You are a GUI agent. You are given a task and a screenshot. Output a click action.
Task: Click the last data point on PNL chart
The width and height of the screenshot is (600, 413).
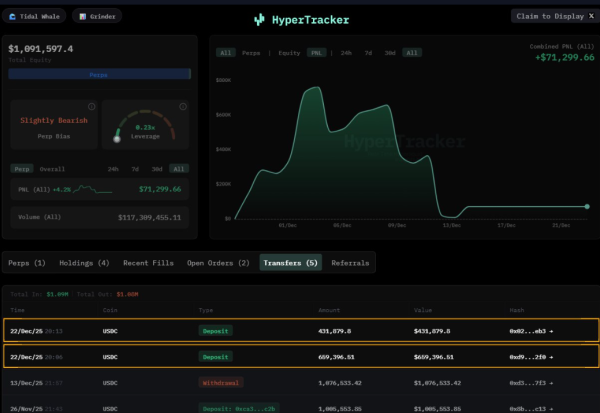586,206
